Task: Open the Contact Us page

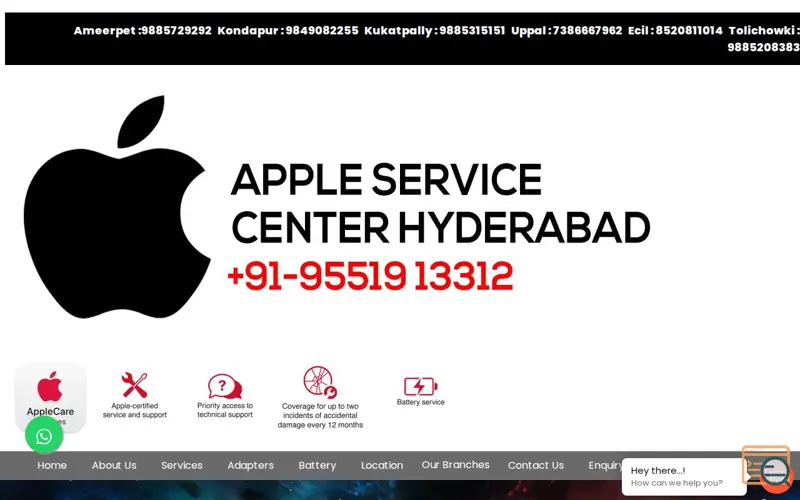Action: [536, 465]
